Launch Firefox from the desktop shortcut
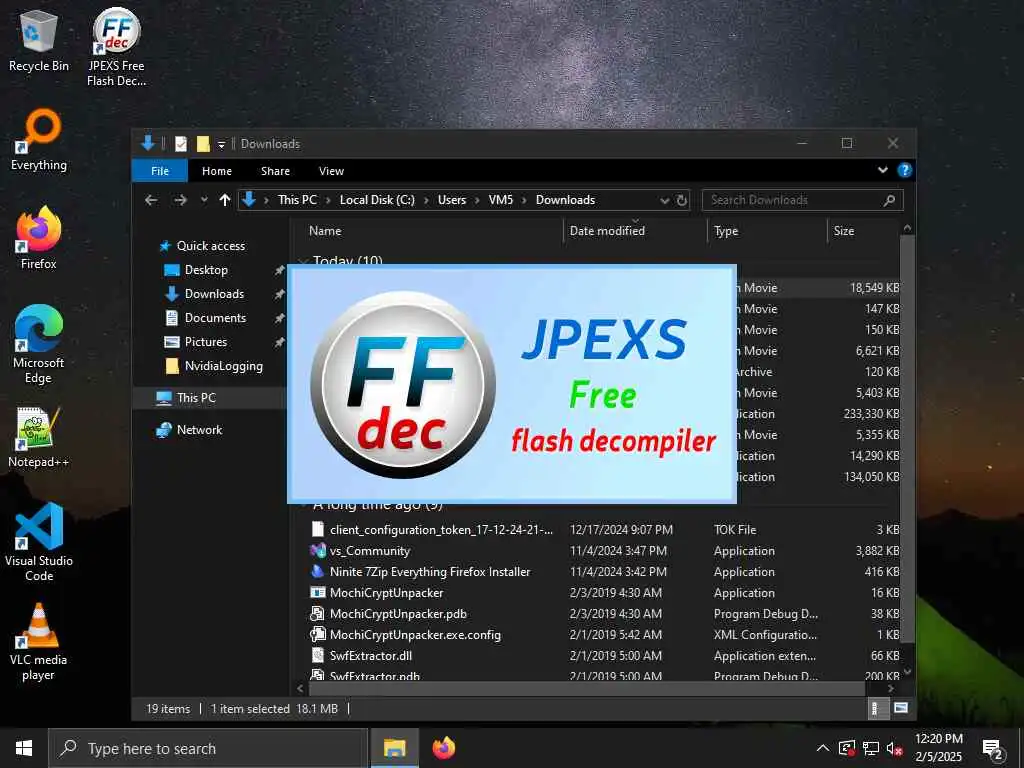 [39, 238]
